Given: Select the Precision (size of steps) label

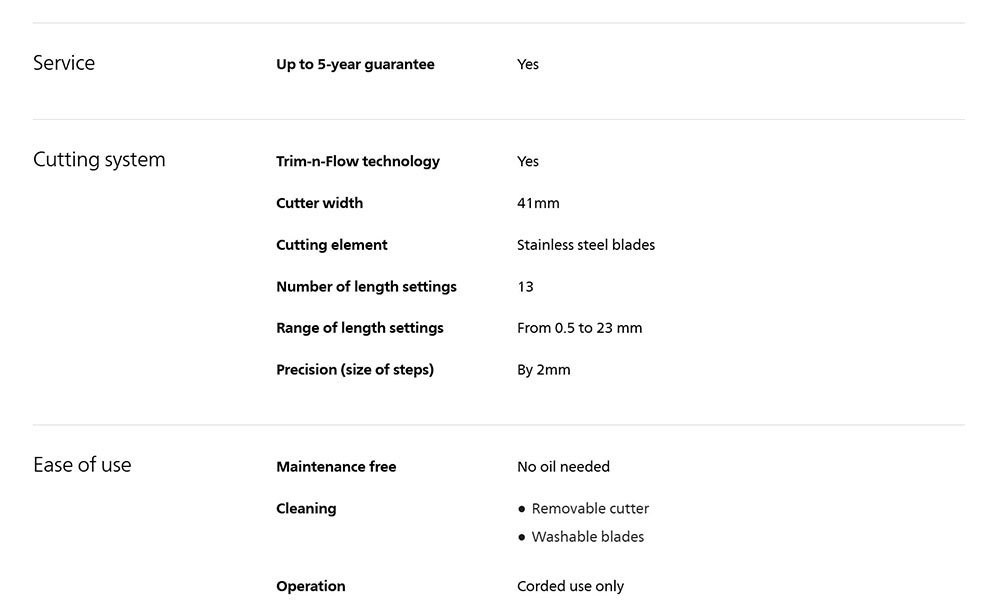Looking at the screenshot, I should (355, 370).
